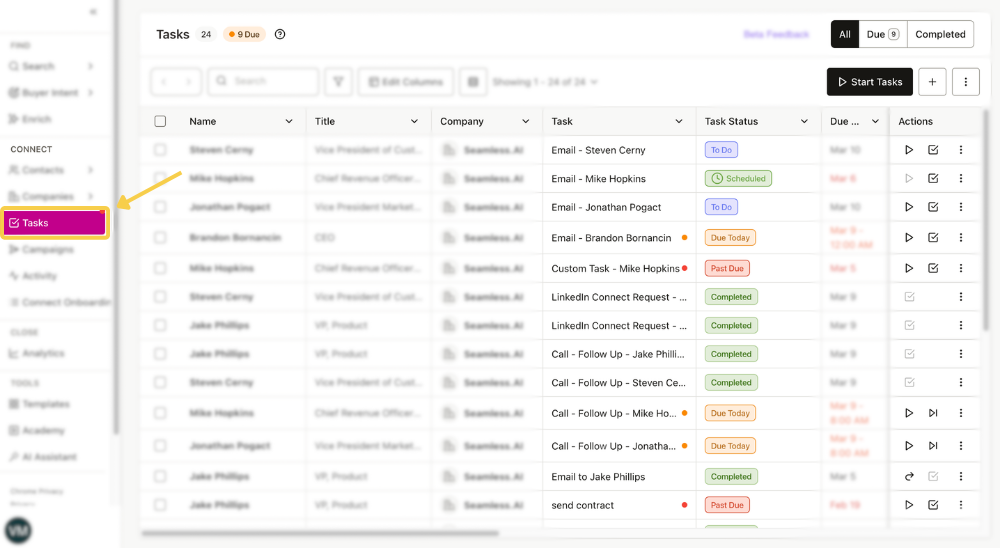Viewport: 1000px width, 548px height.
Task: Select the Email to Jake Phillips row checkbox
Action: pos(160,477)
